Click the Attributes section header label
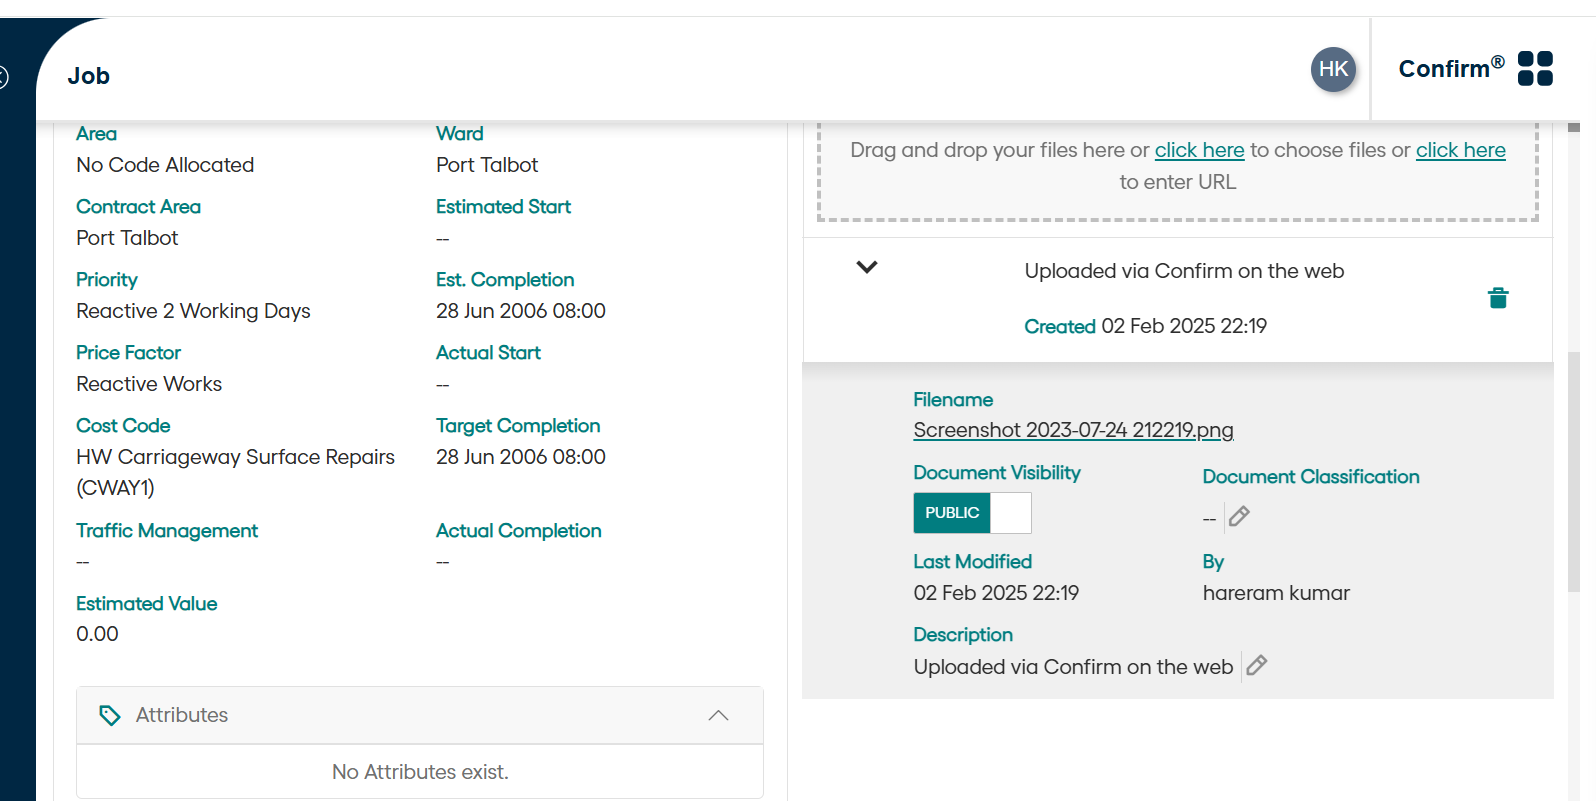Image resolution: width=1596 pixels, height=801 pixels. [x=182, y=715]
